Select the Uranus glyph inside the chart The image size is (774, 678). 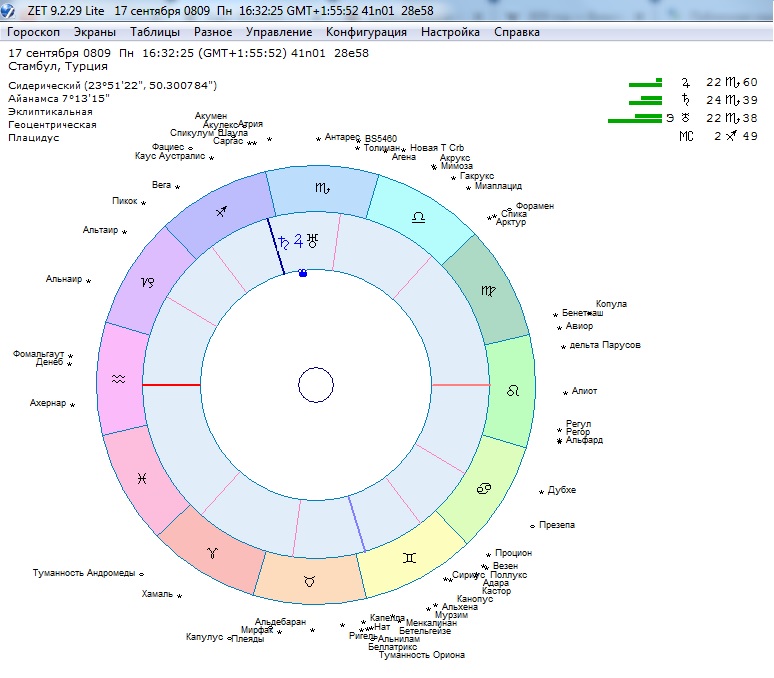coord(312,241)
